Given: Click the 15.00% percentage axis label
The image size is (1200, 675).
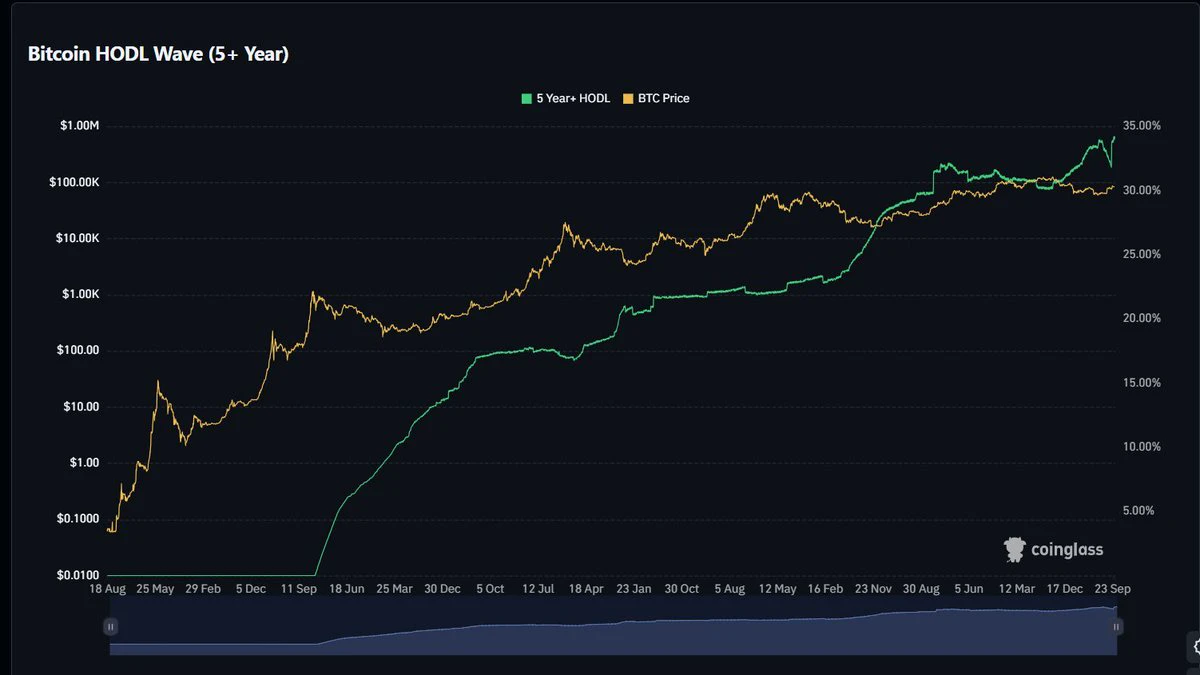Looking at the screenshot, I should [1142, 382].
